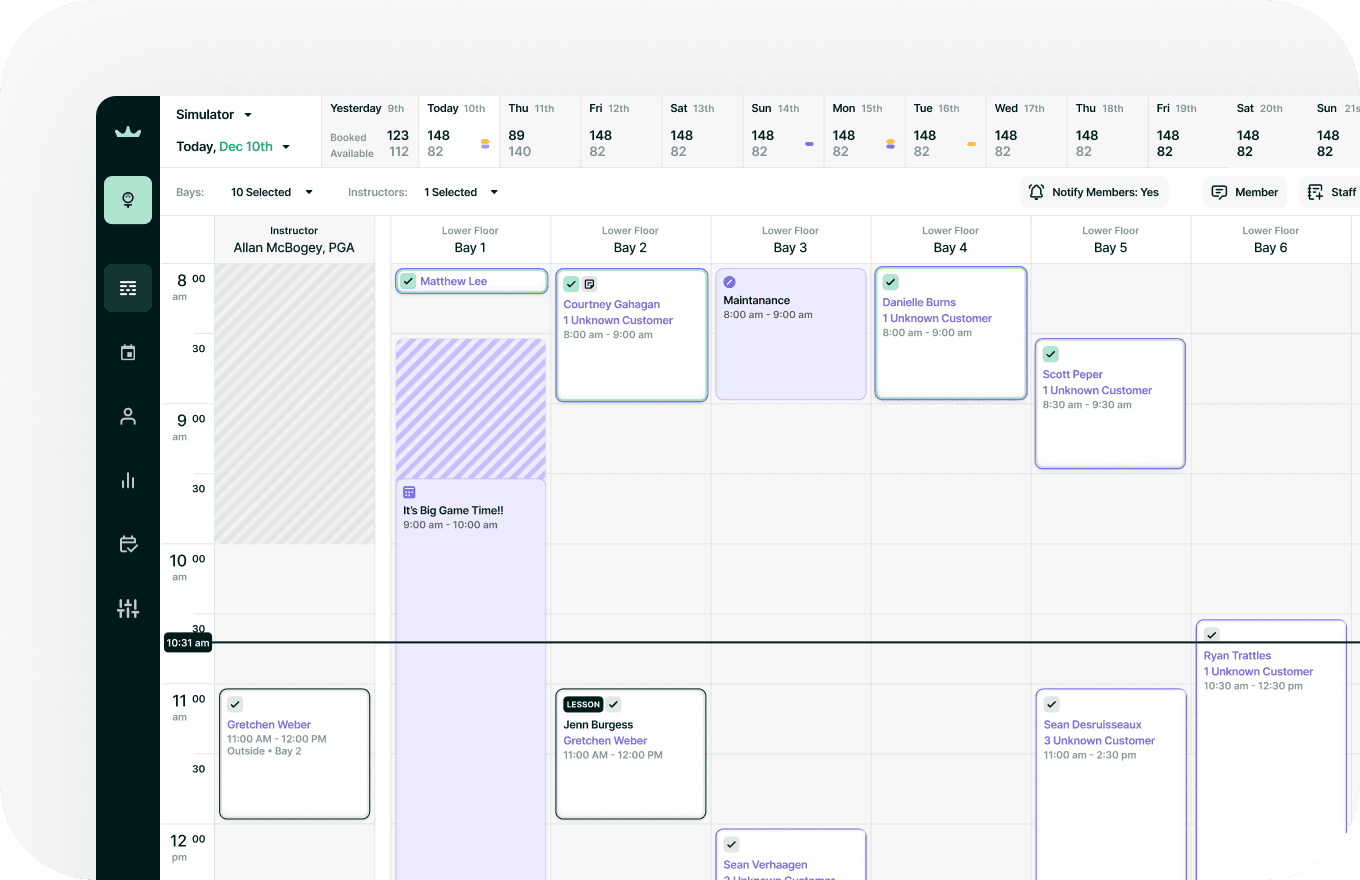The height and width of the screenshot is (880, 1360).
Task: Open Gretchen Weber link in instructor column
Action: pos(269,724)
